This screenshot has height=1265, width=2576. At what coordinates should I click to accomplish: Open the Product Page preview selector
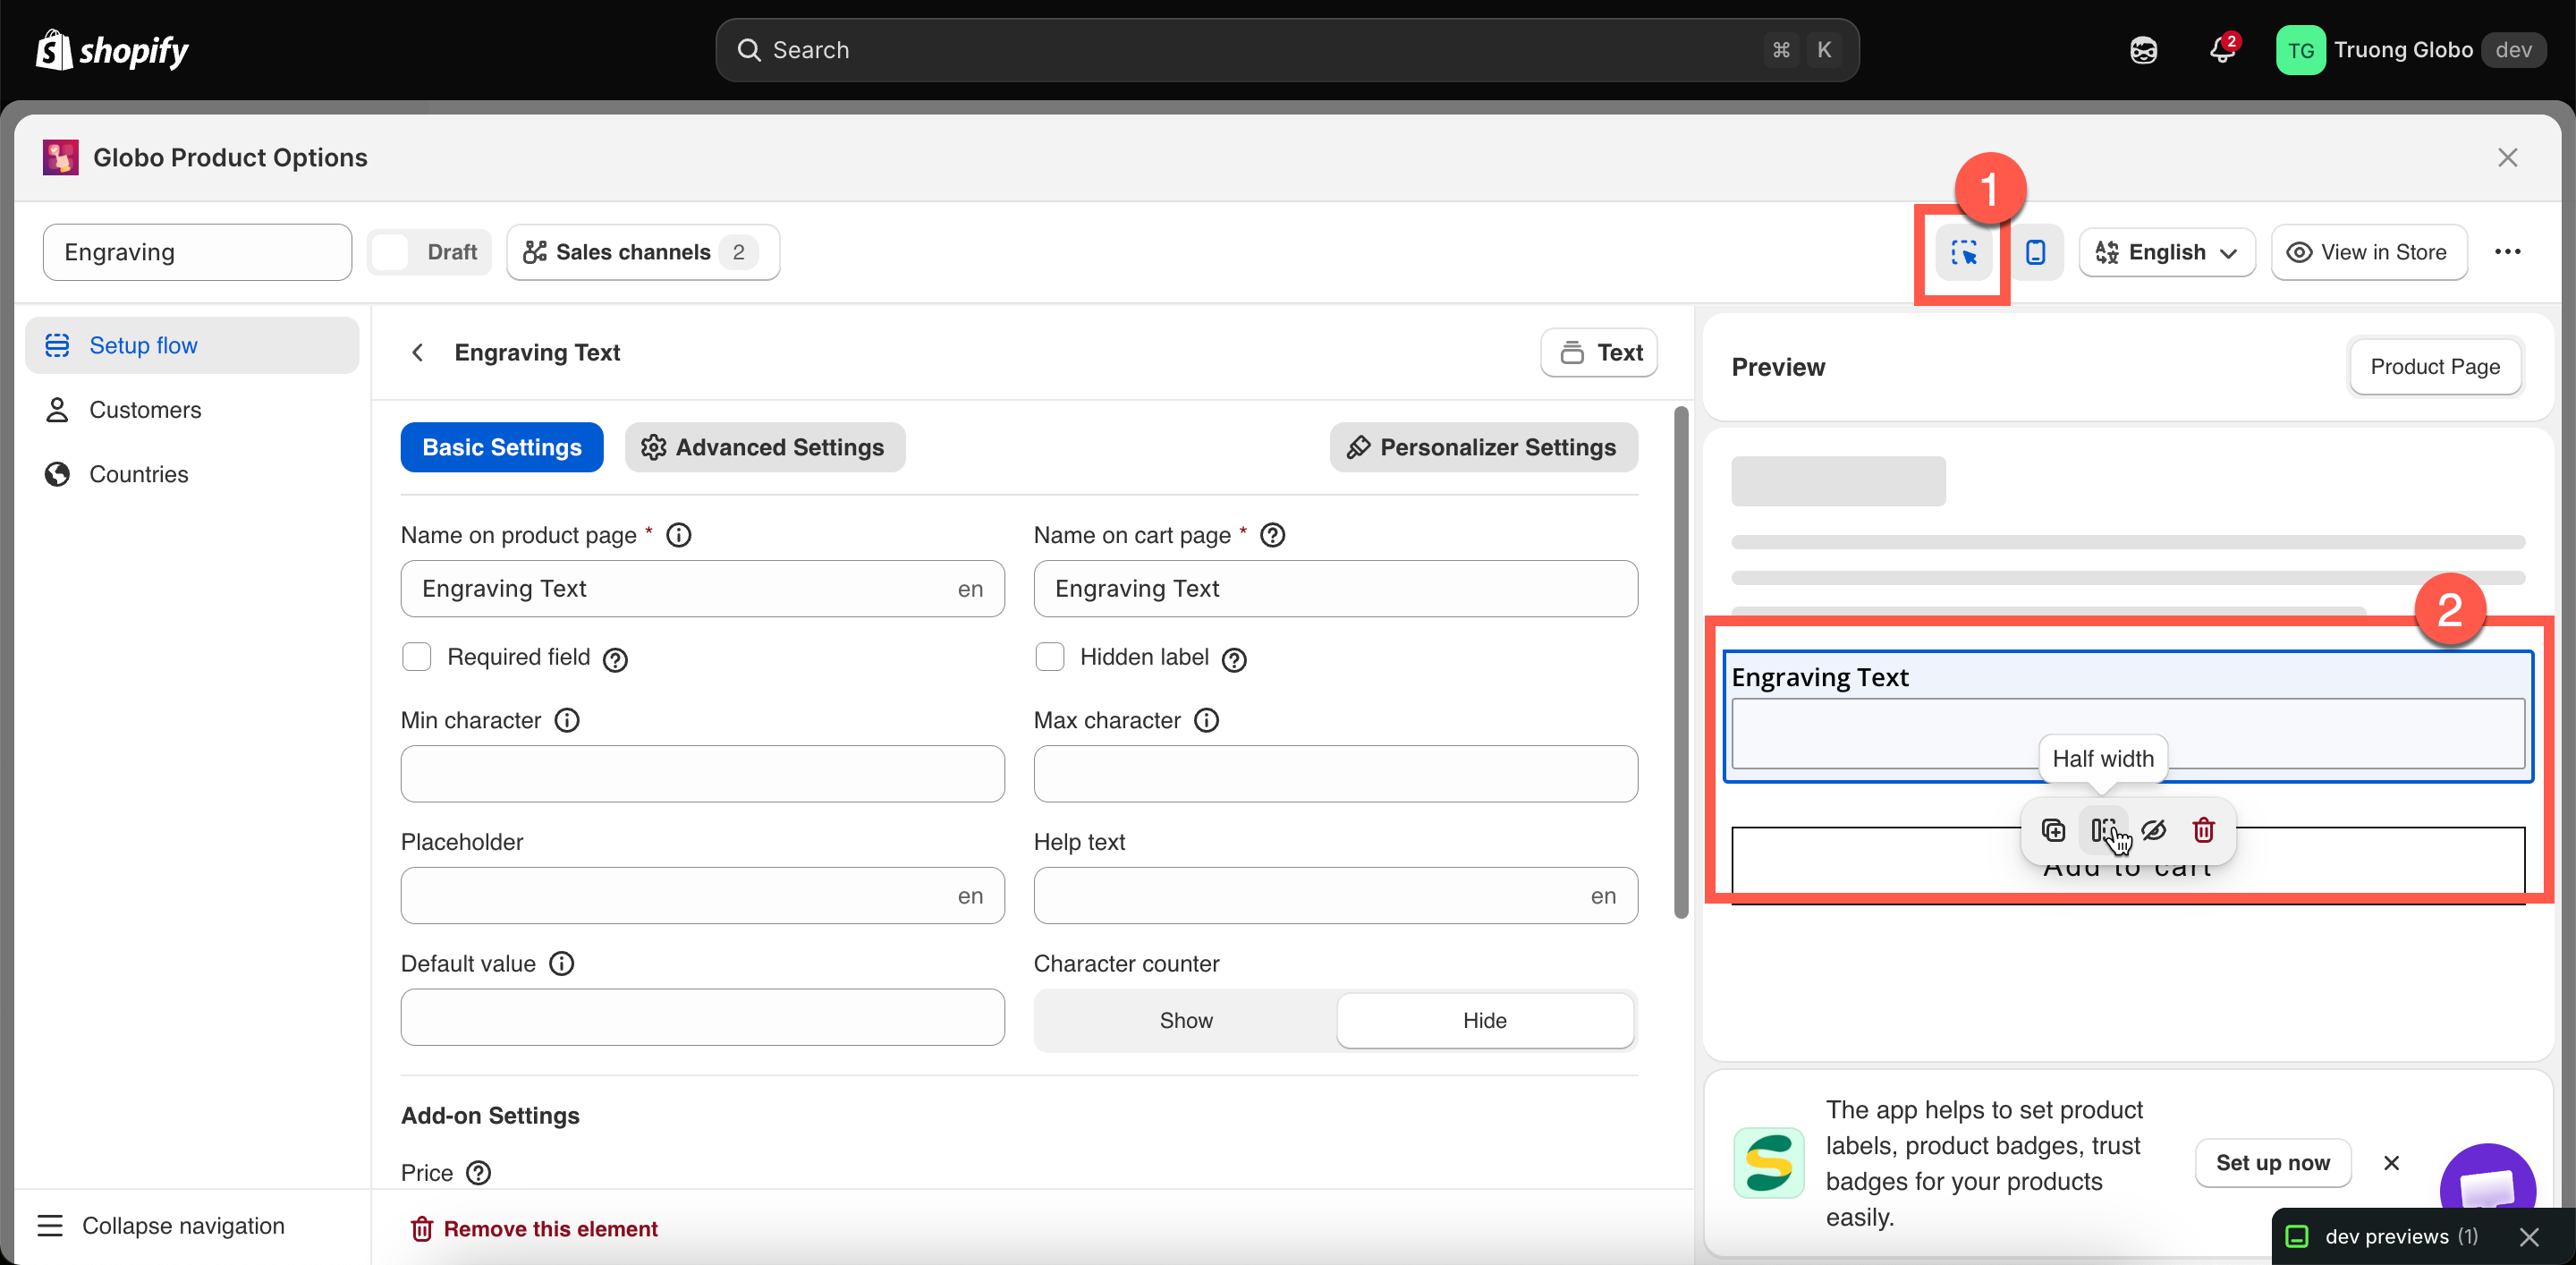pyautogui.click(x=2434, y=366)
